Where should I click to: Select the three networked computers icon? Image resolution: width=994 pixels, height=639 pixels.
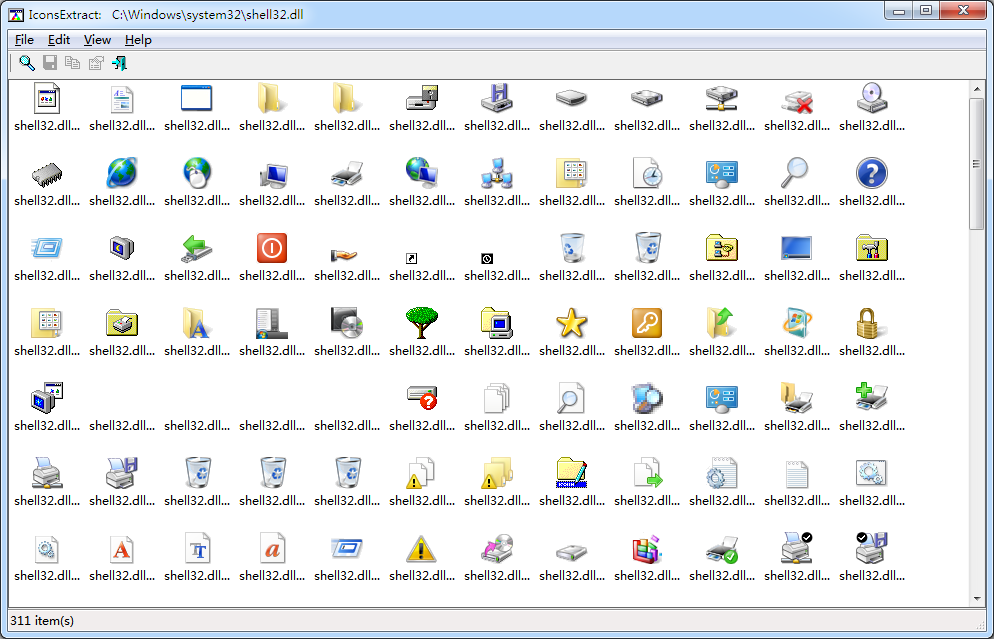point(497,174)
